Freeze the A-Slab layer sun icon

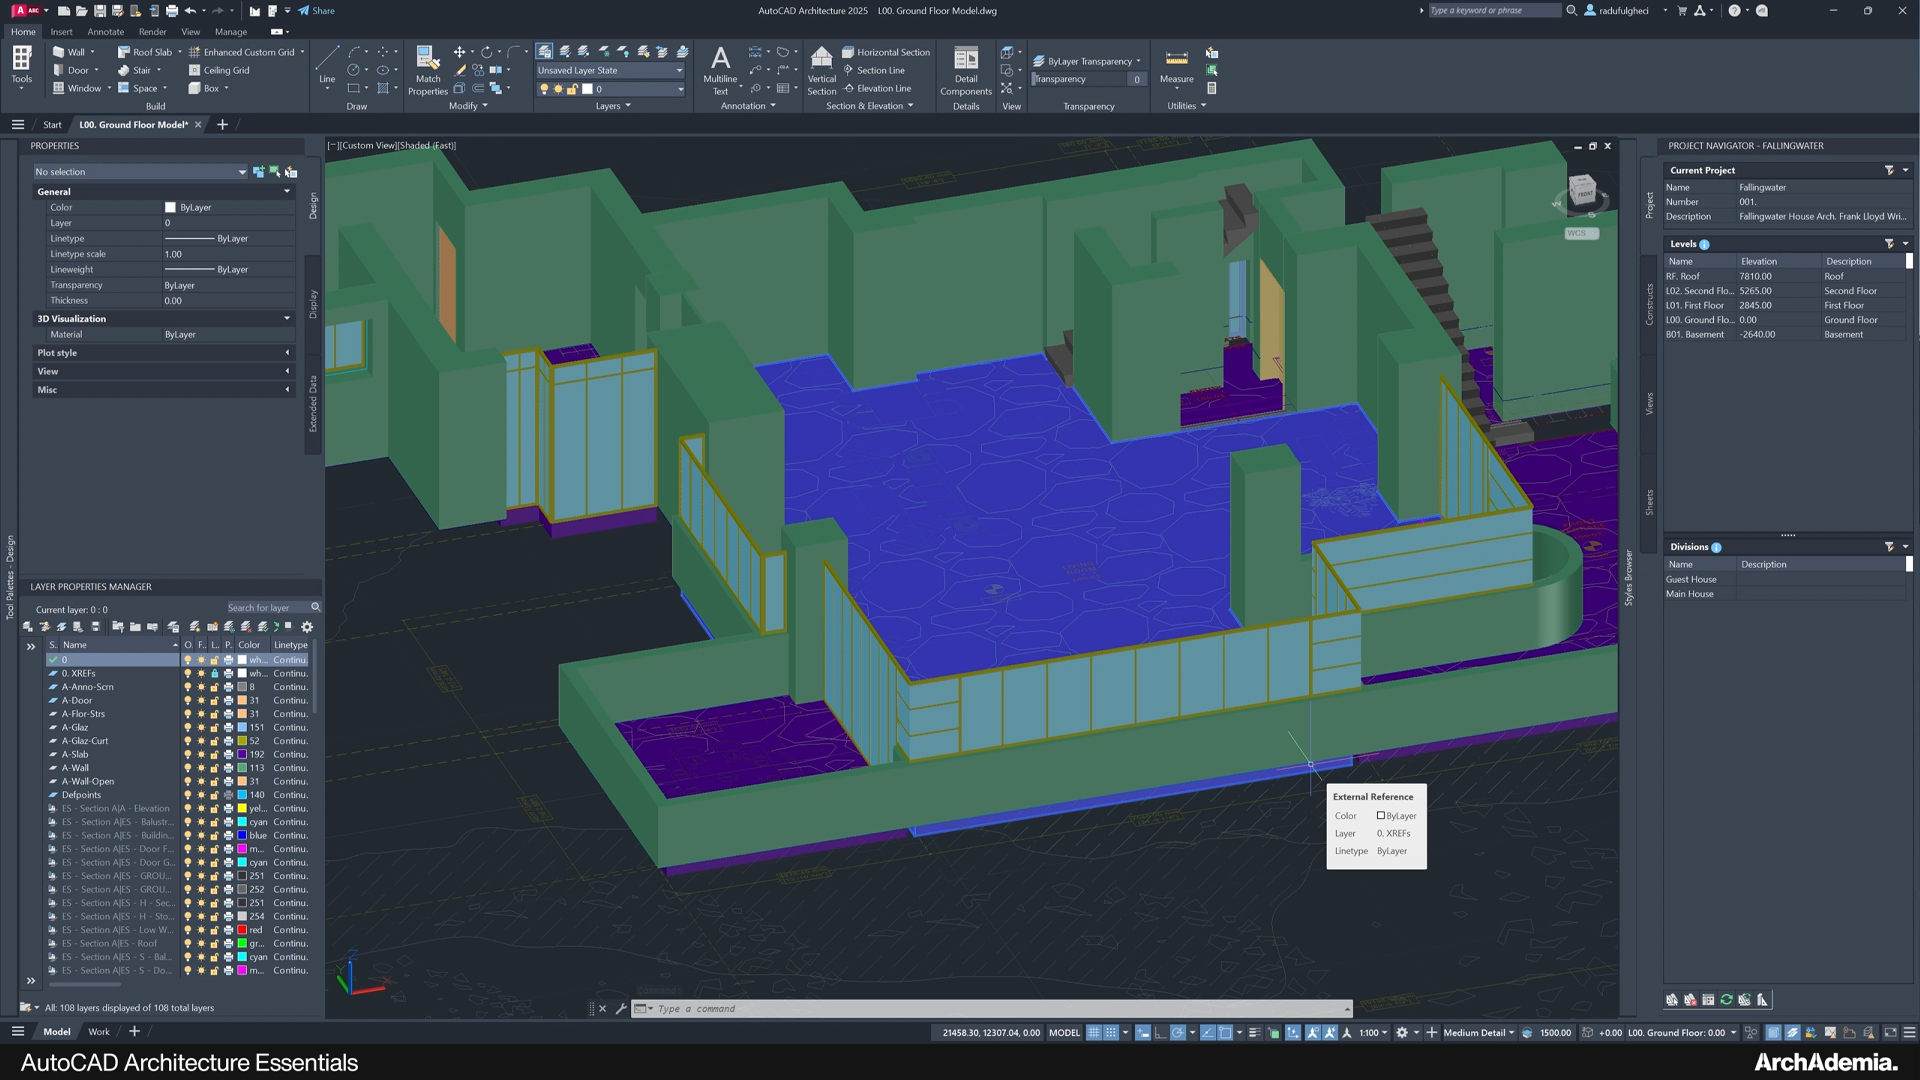coord(201,754)
